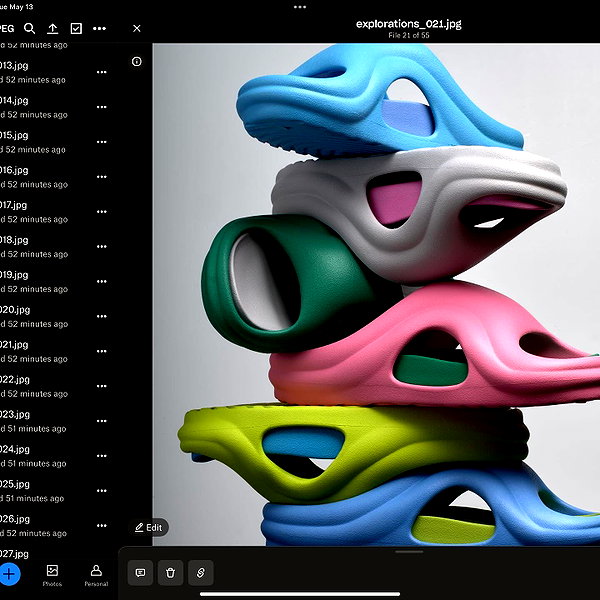Select the 015.jpg file row
The width and height of the screenshot is (600, 600).
pos(57,142)
